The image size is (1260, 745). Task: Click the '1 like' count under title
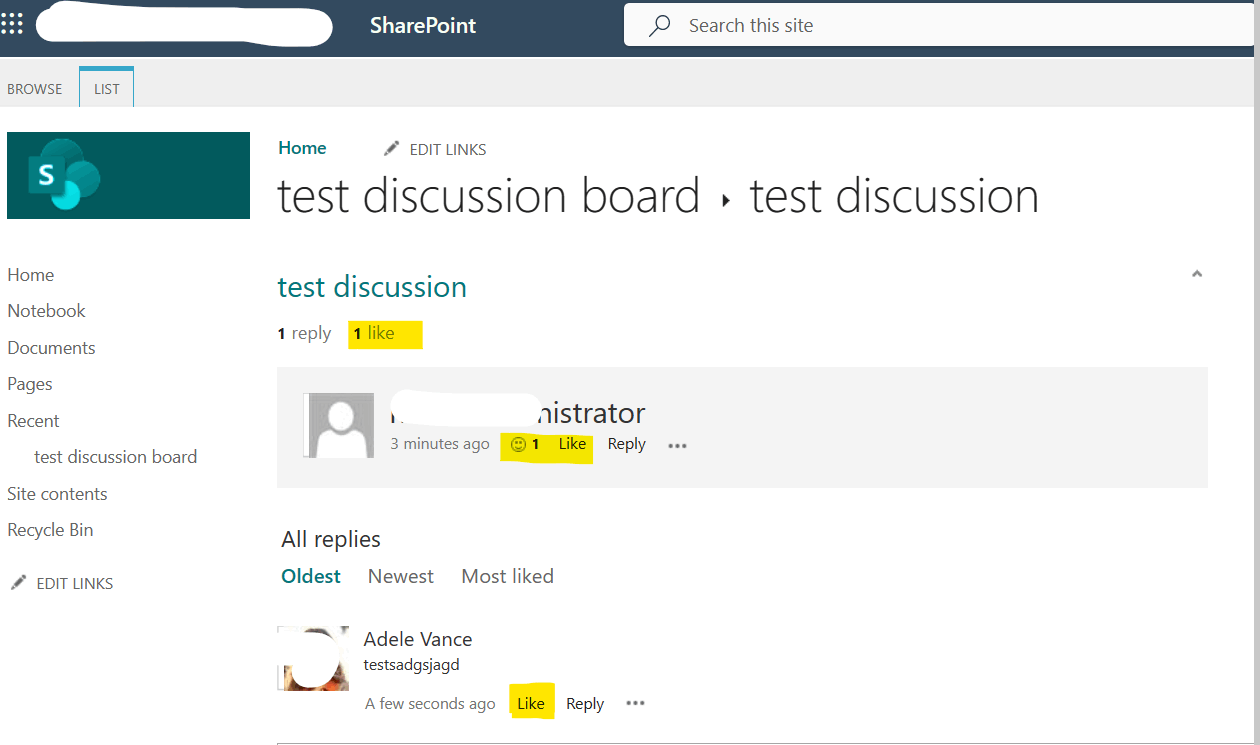(374, 333)
